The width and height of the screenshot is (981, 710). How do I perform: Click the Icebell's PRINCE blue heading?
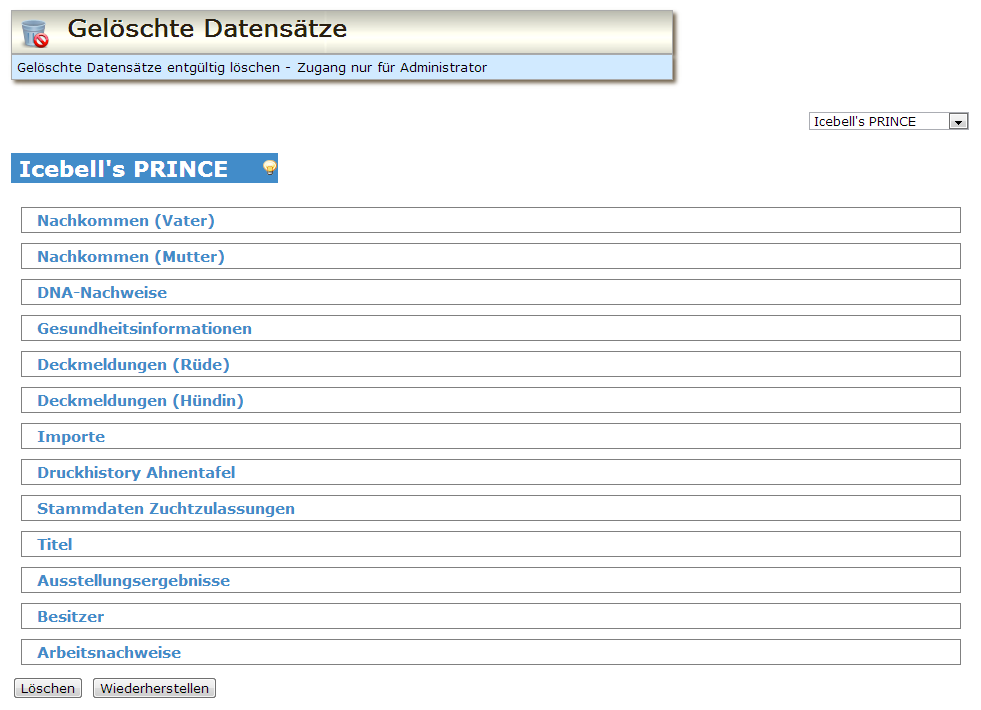(x=124, y=169)
